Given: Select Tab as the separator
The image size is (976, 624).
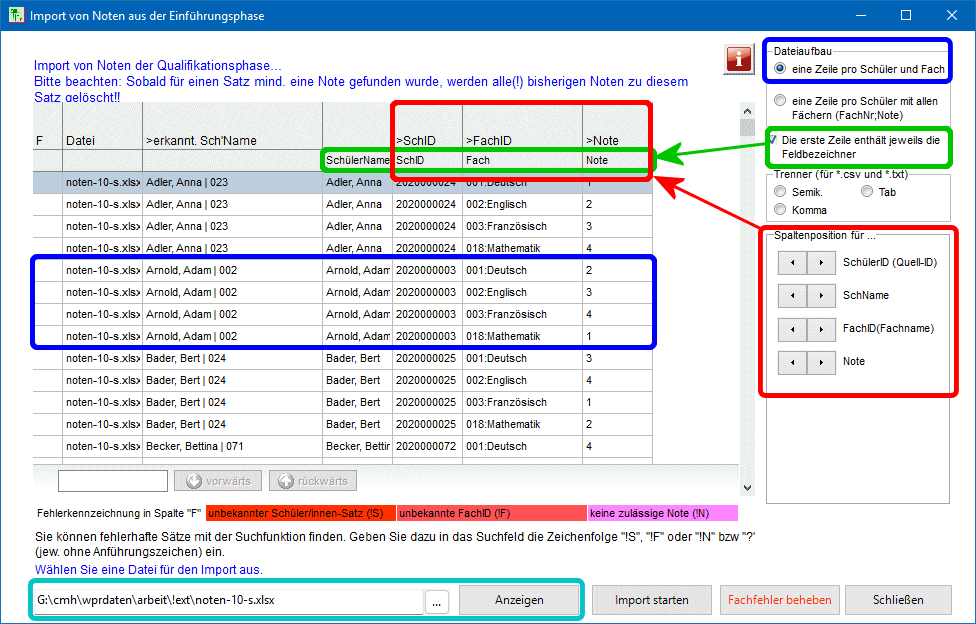Looking at the screenshot, I should (865, 191).
